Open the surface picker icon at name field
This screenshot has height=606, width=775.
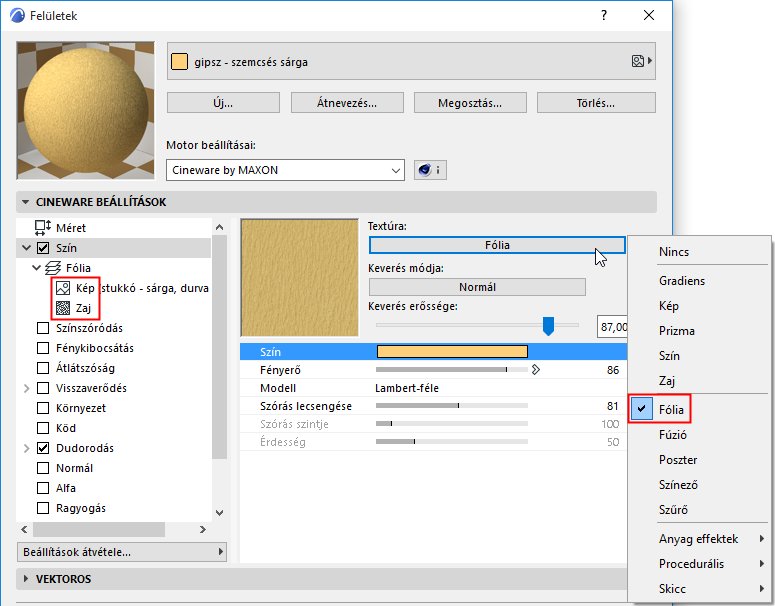642,61
